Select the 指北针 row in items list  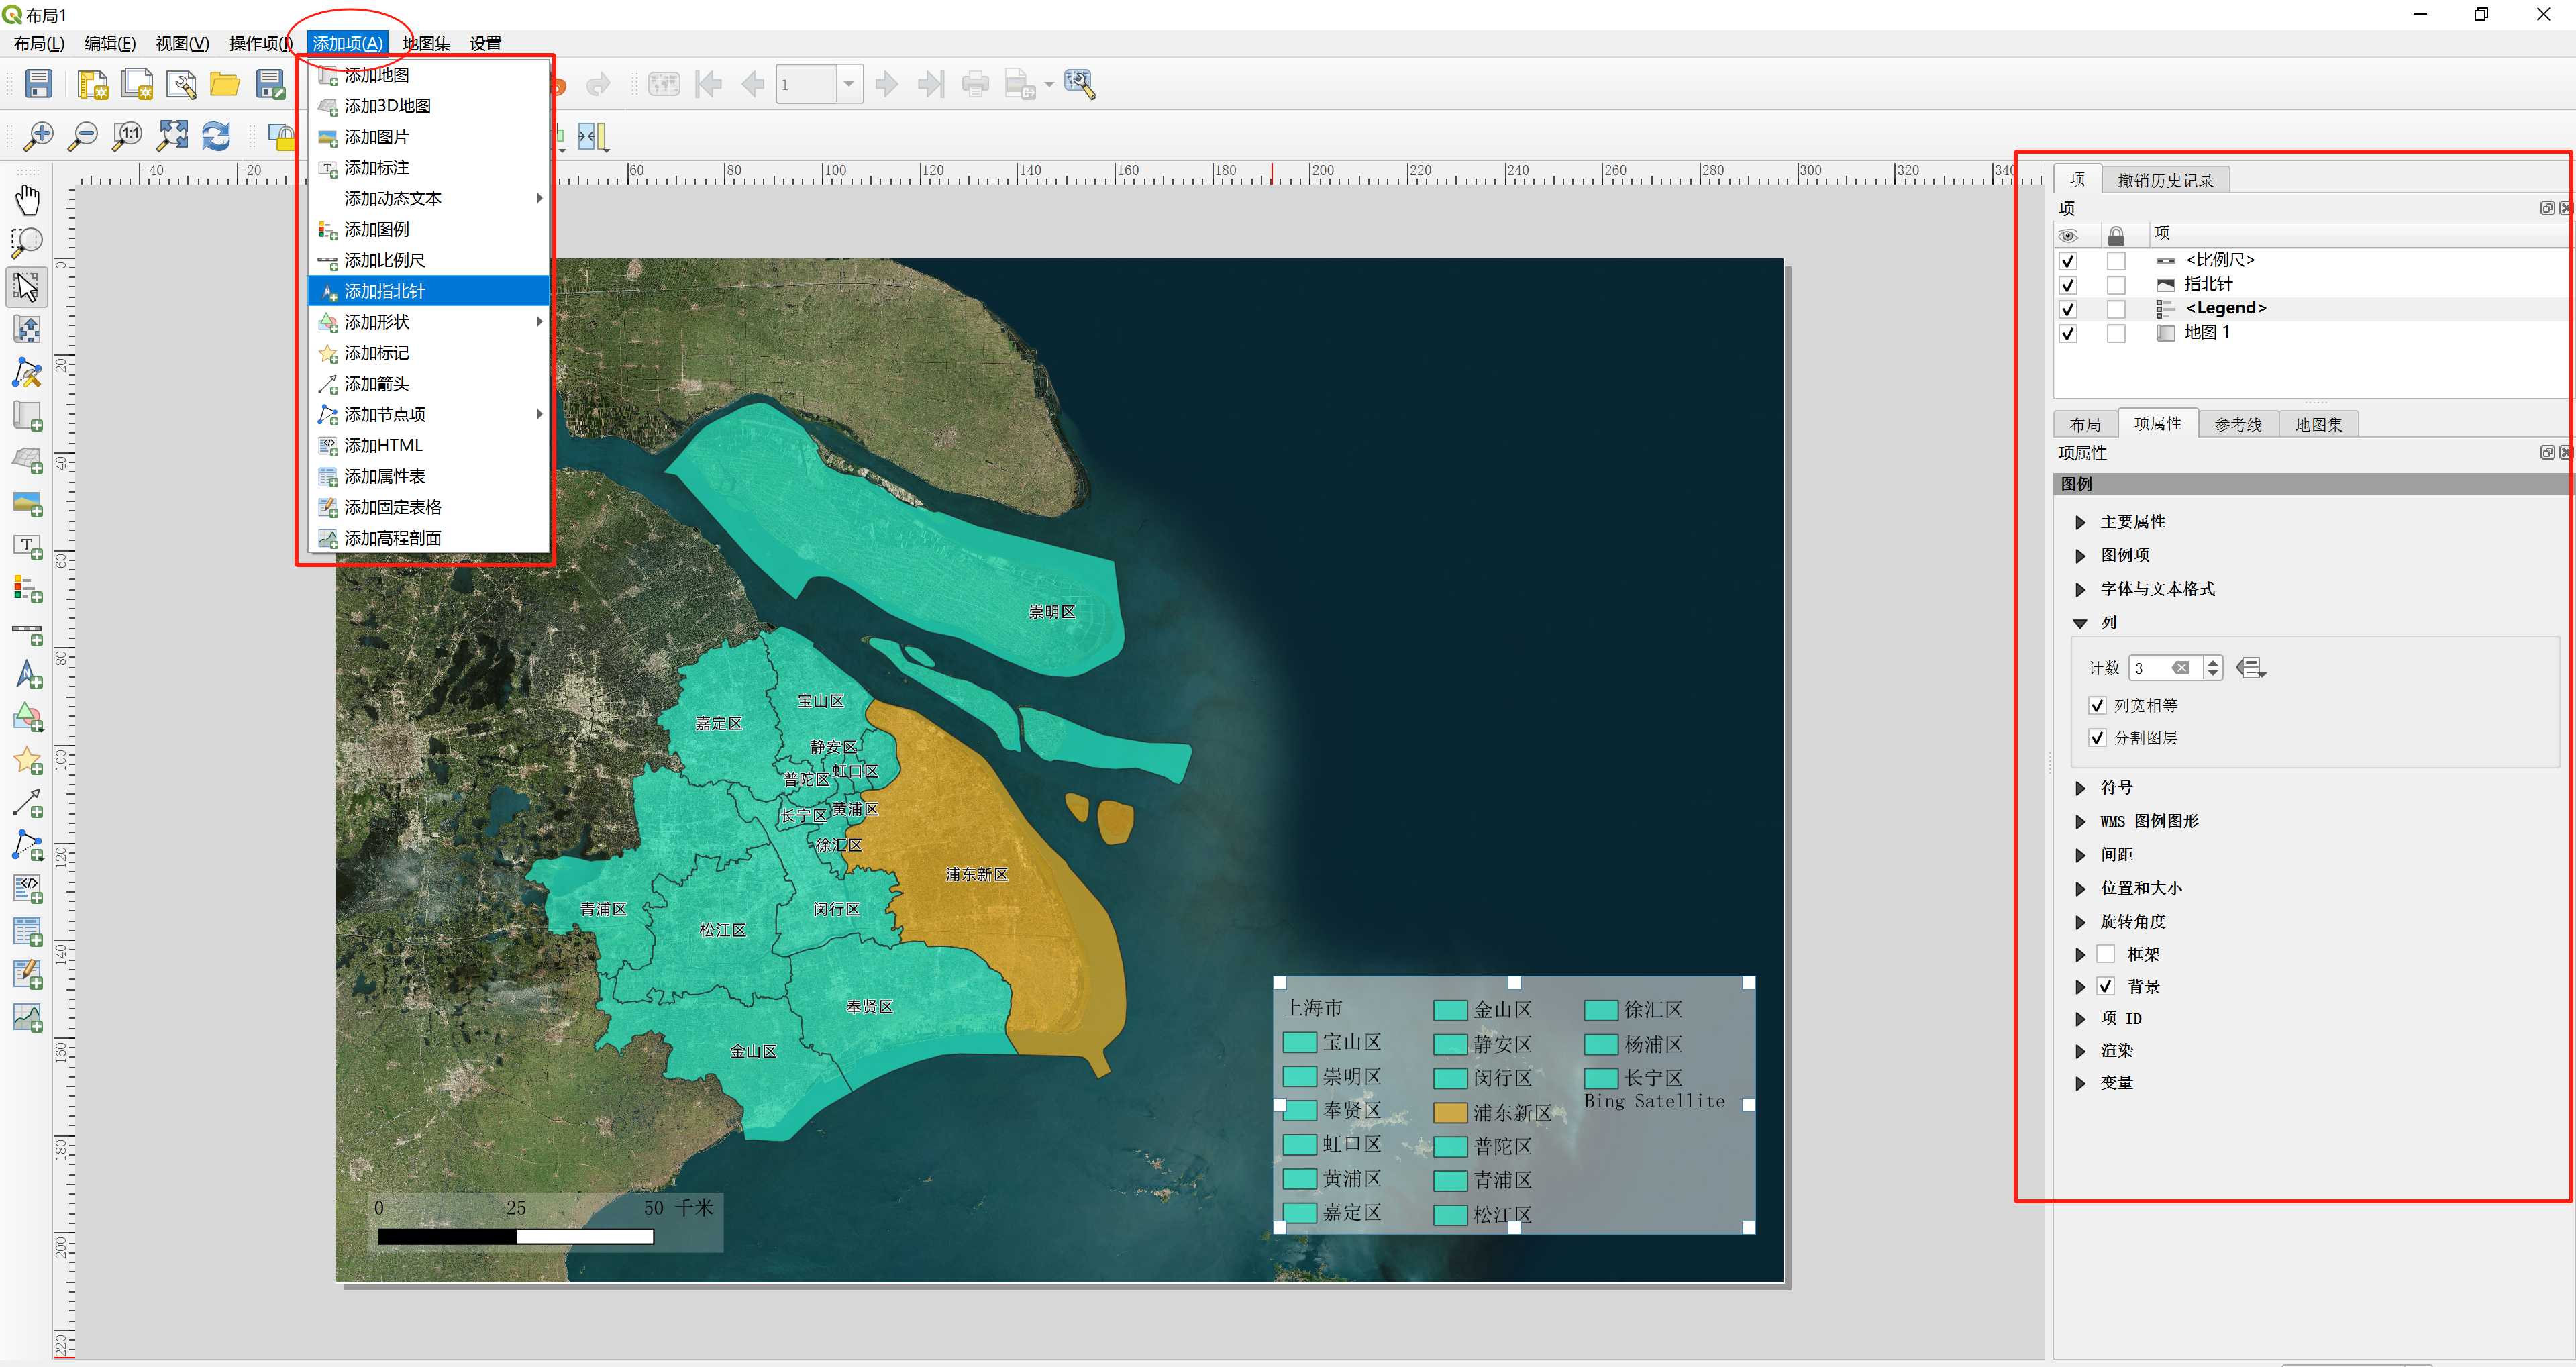(x=2310, y=285)
